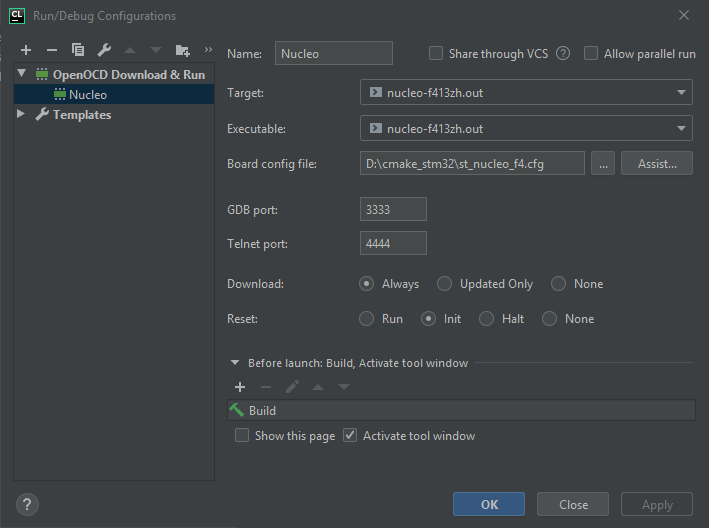The image size is (709, 528).
Task: Expand the Templates tree node
Action: [21, 114]
